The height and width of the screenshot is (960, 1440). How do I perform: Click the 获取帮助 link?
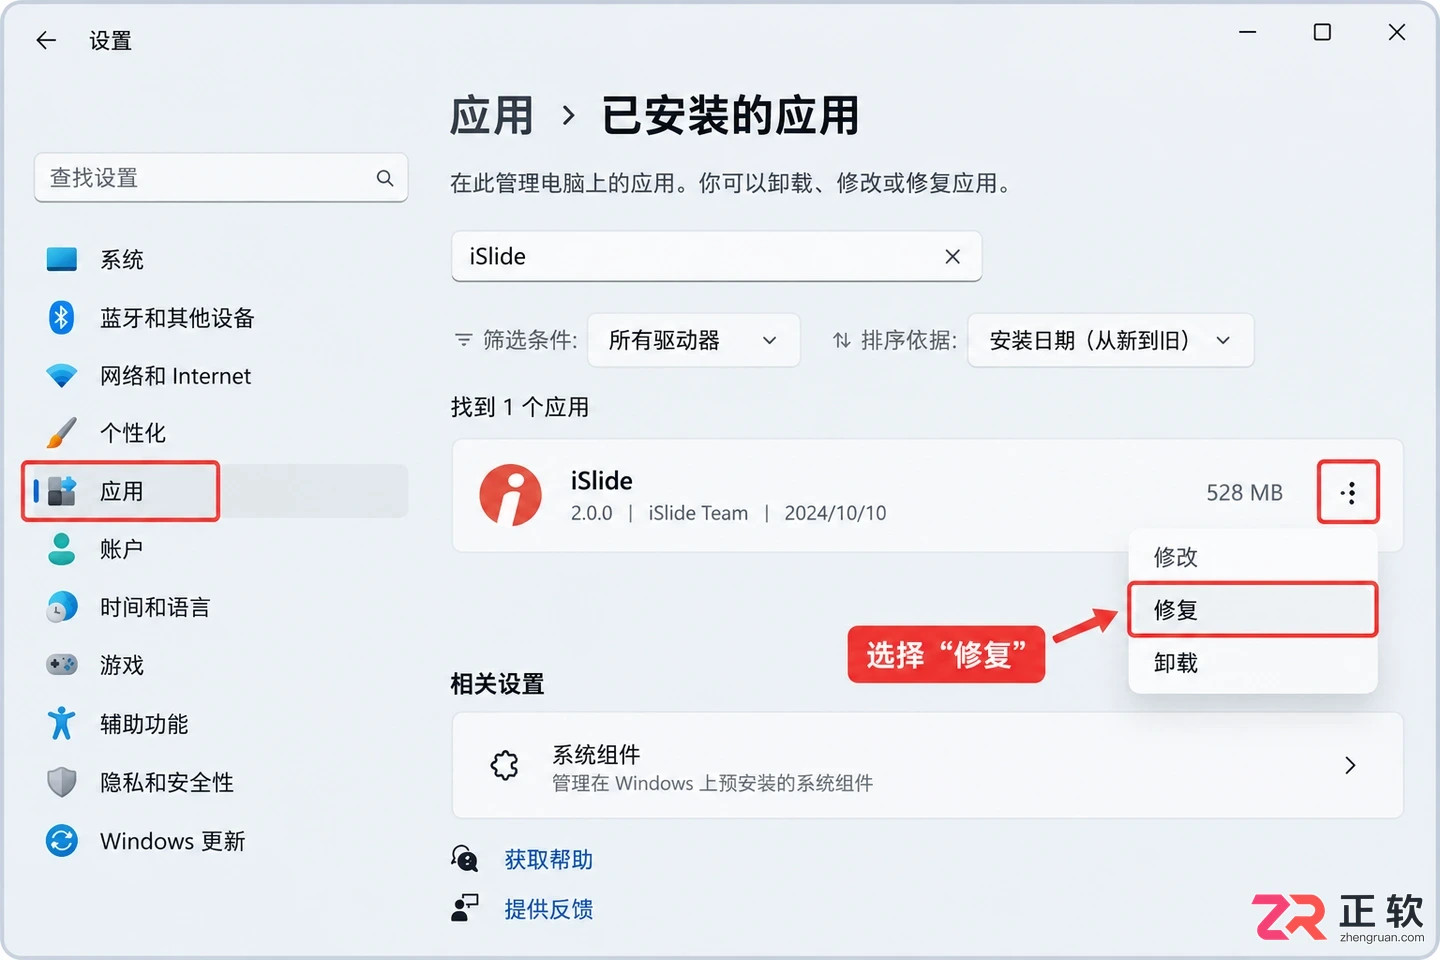(x=549, y=860)
